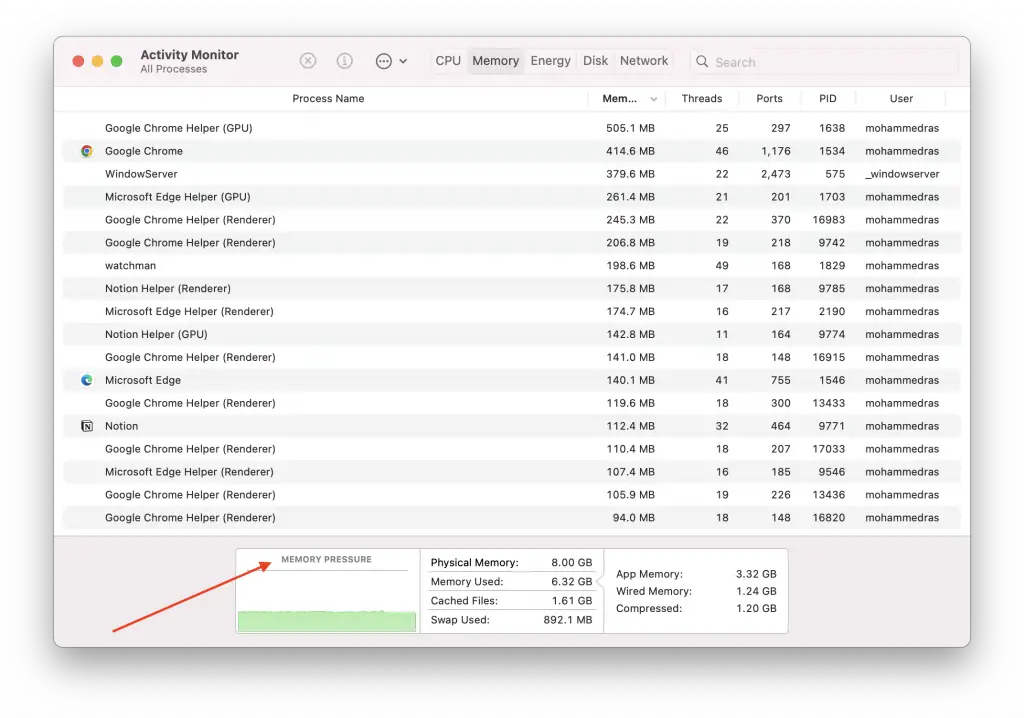Image resolution: width=1024 pixels, height=718 pixels.
Task: Minimize the window with the yellow button
Action: (x=97, y=61)
